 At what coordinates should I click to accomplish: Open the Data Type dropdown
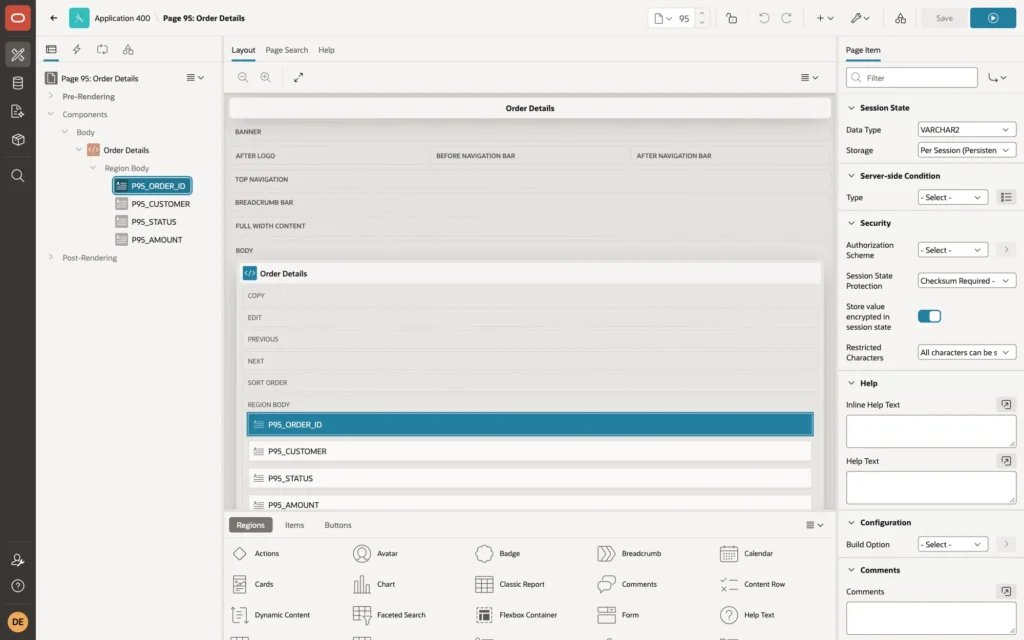[x=967, y=129]
